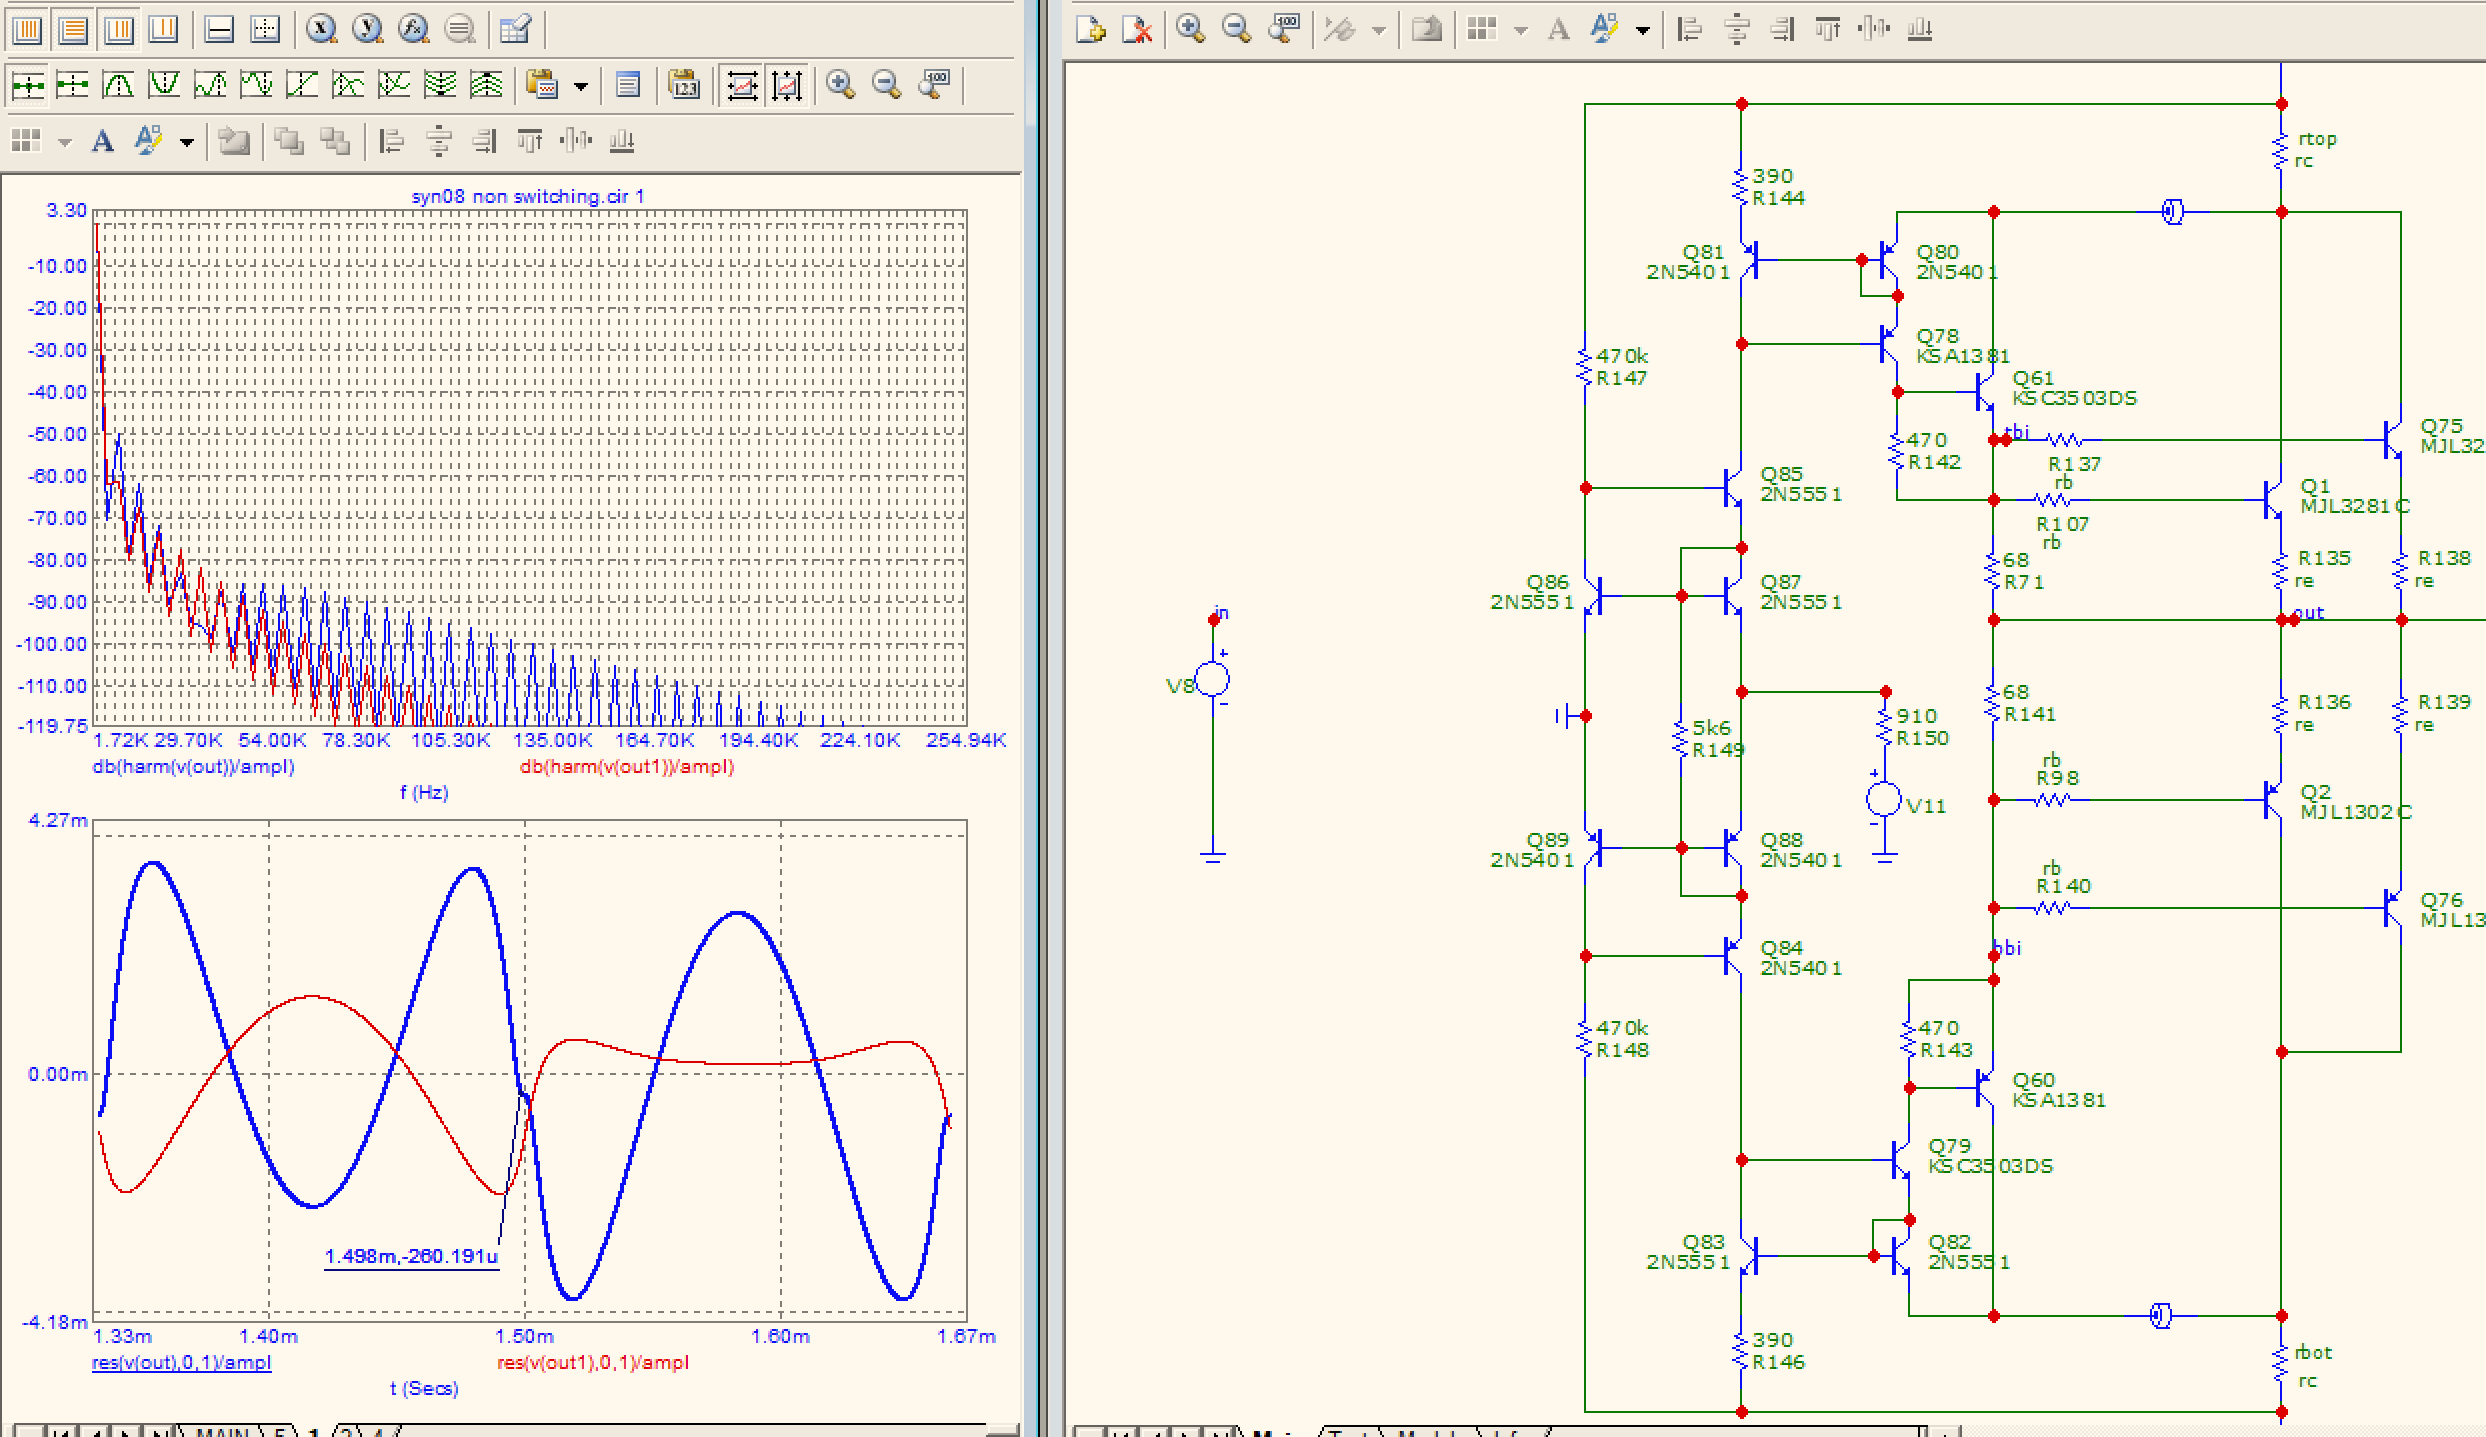The width and height of the screenshot is (2486, 1437).
Task: Click the dotted crosshair grid icon
Action: pyautogui.click(x=265, y=29)
